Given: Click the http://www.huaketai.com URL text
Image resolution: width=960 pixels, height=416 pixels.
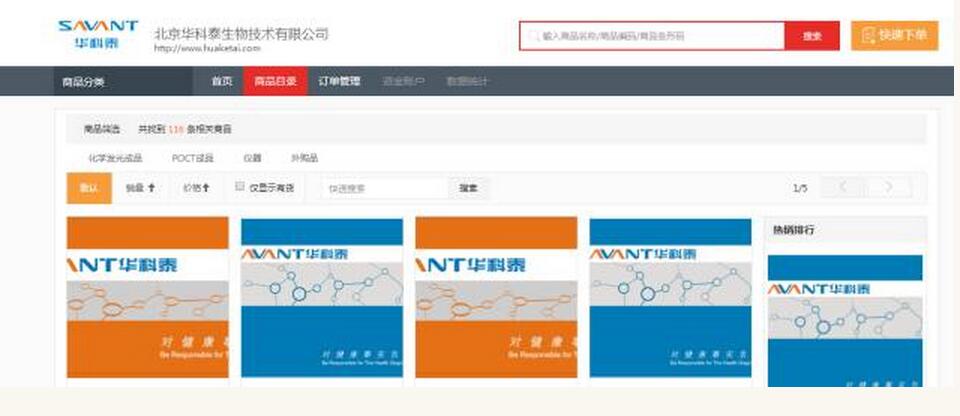Looking at the screenshot, I should 207,48.
